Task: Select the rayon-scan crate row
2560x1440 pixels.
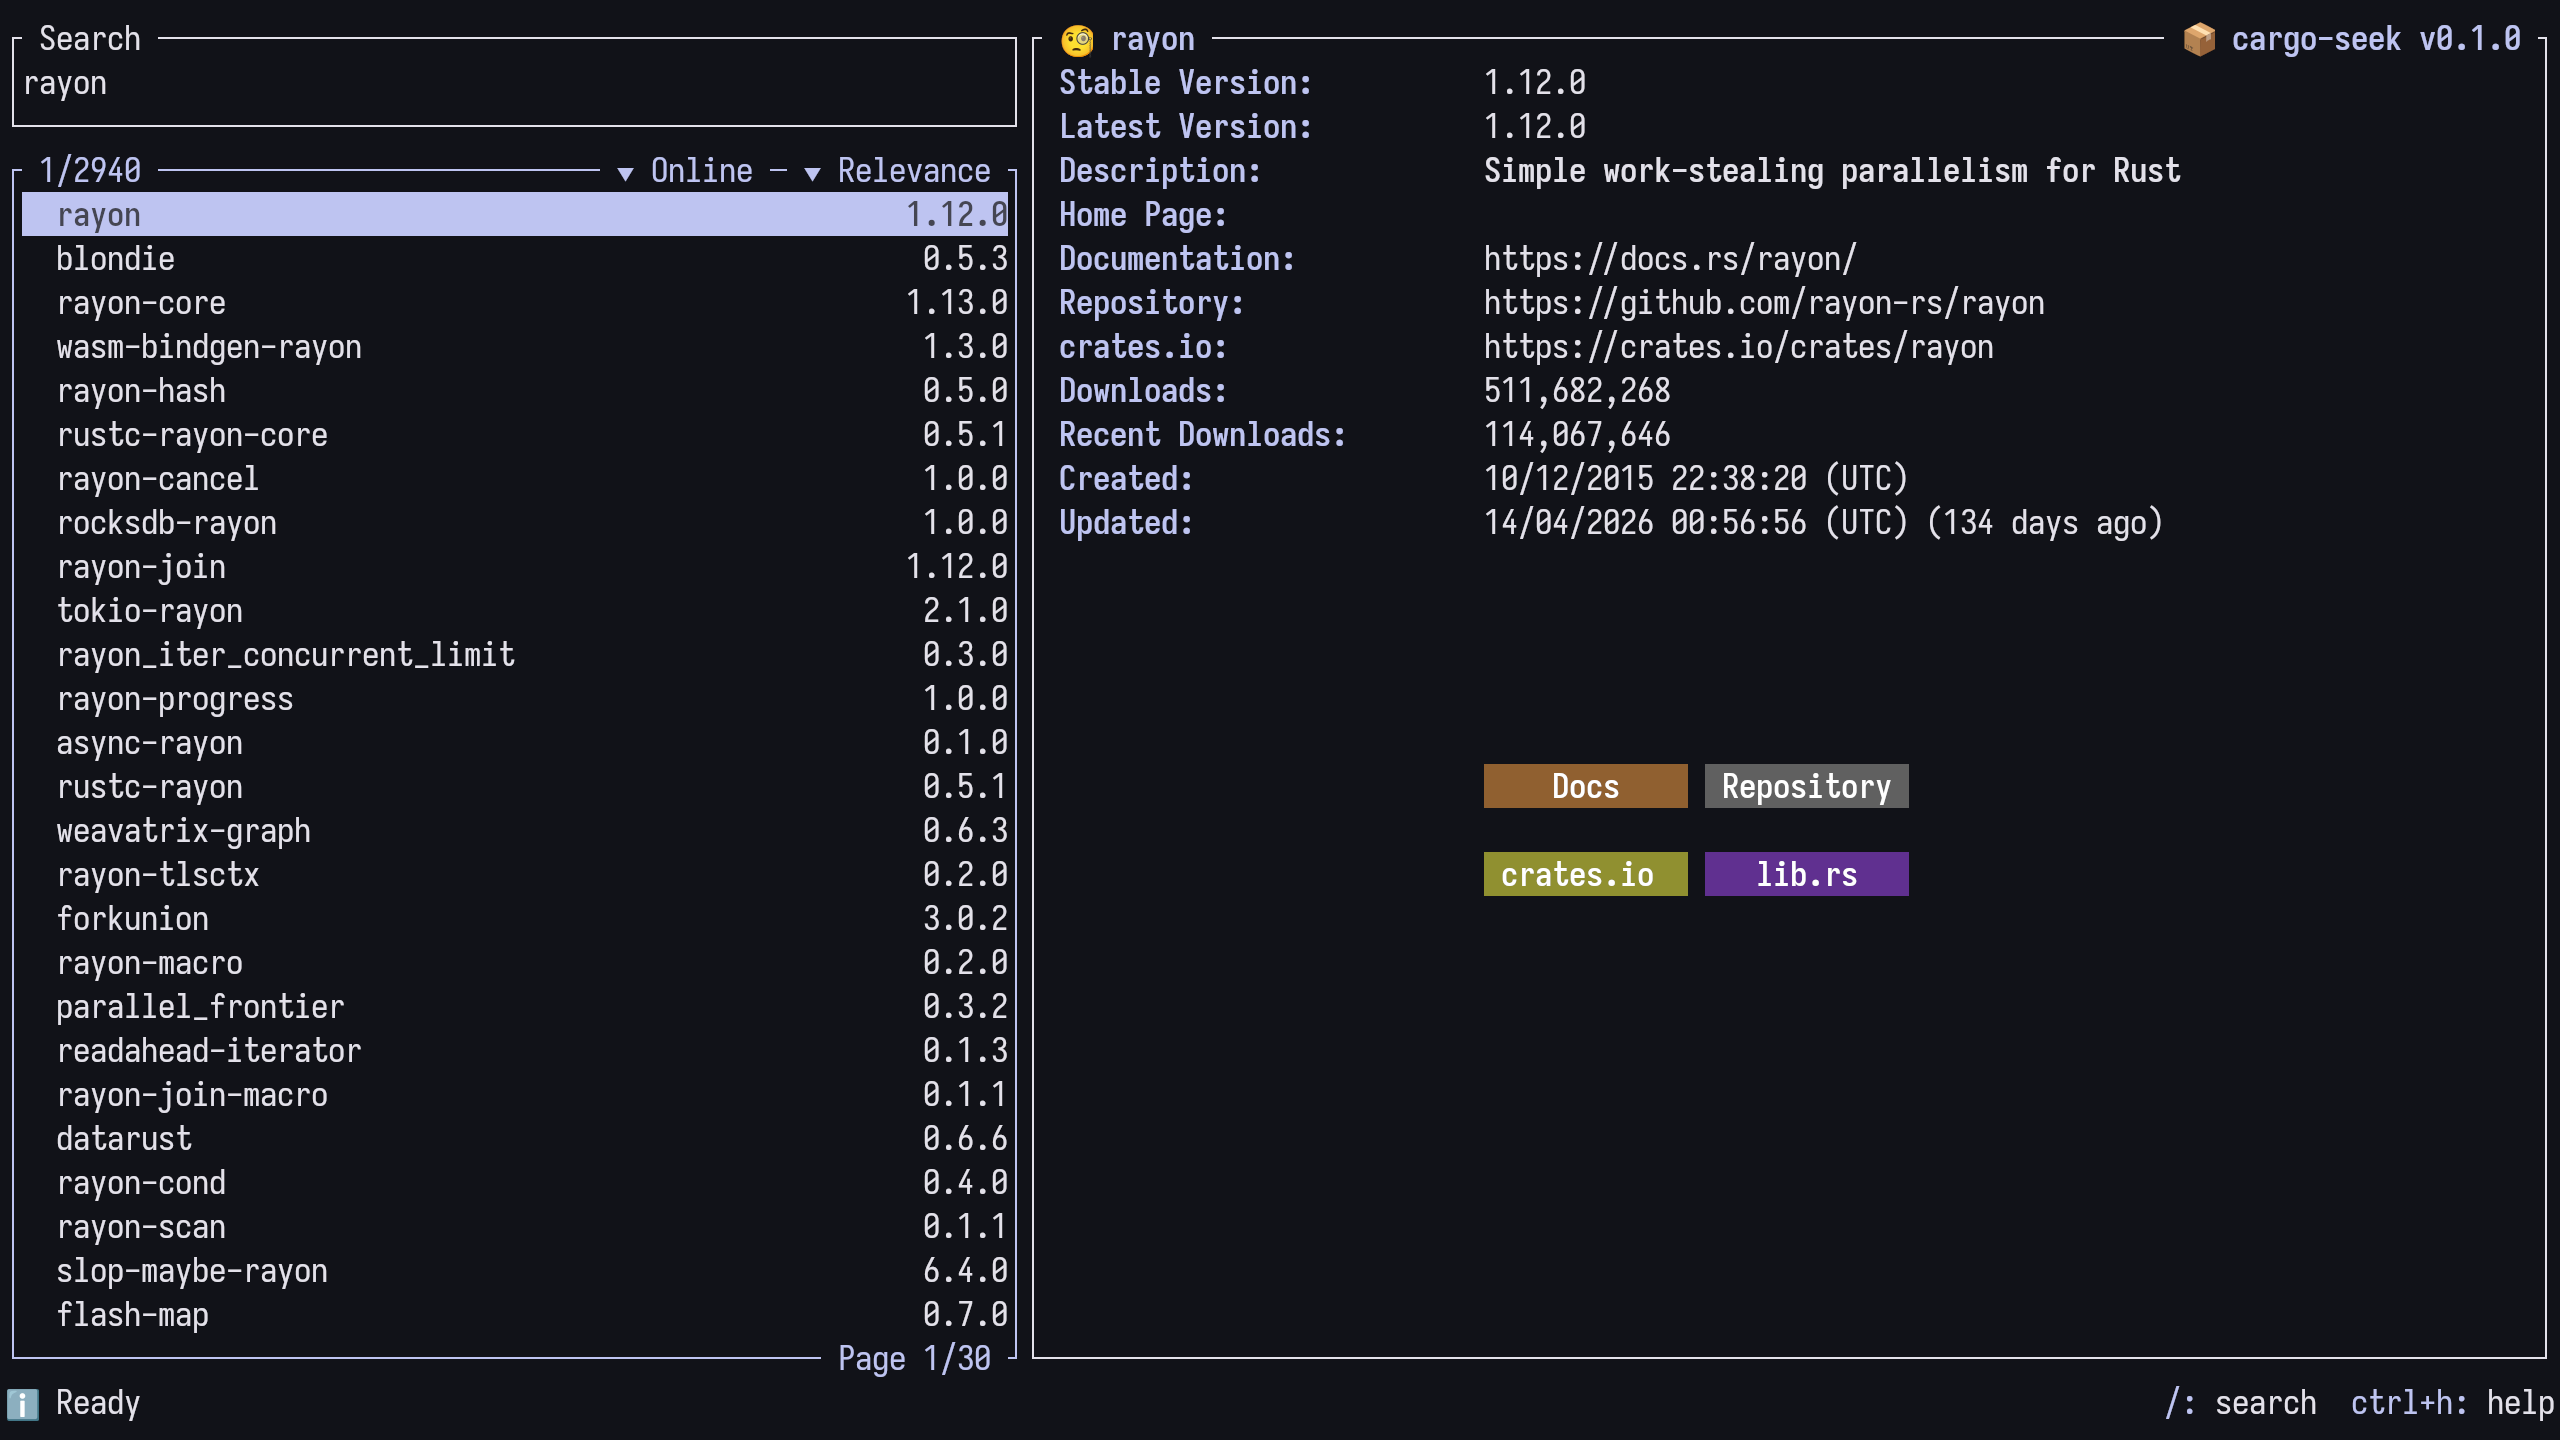Action: coord(515,1226)
